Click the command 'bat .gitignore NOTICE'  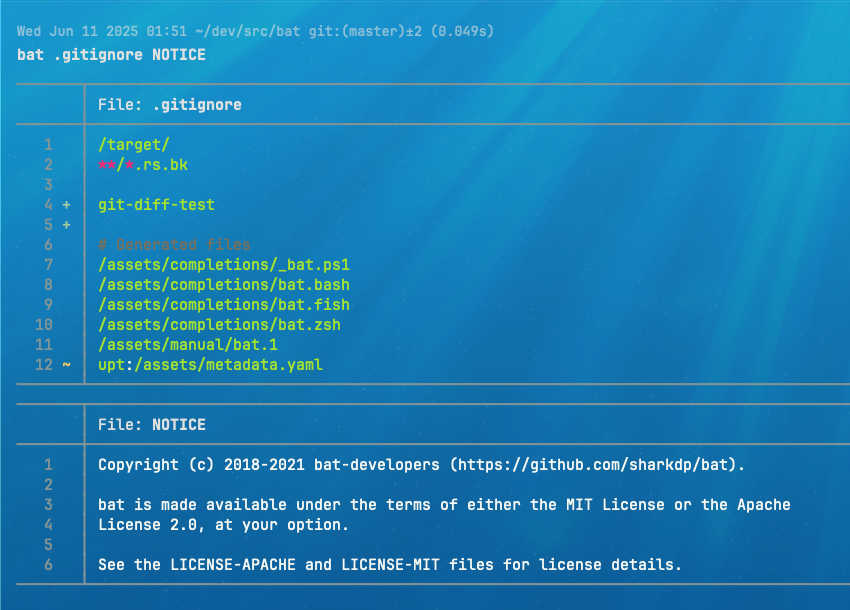tap(111, 55)
